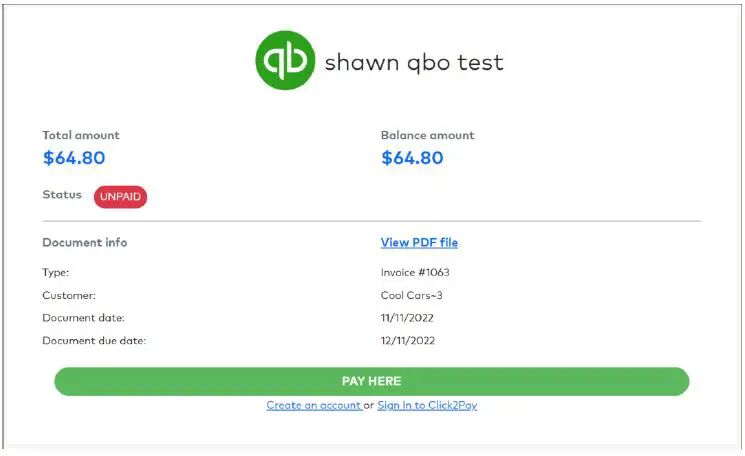Click the Balance amount label
This screenshot has width=745, height=456.
[x=428, y=135]
